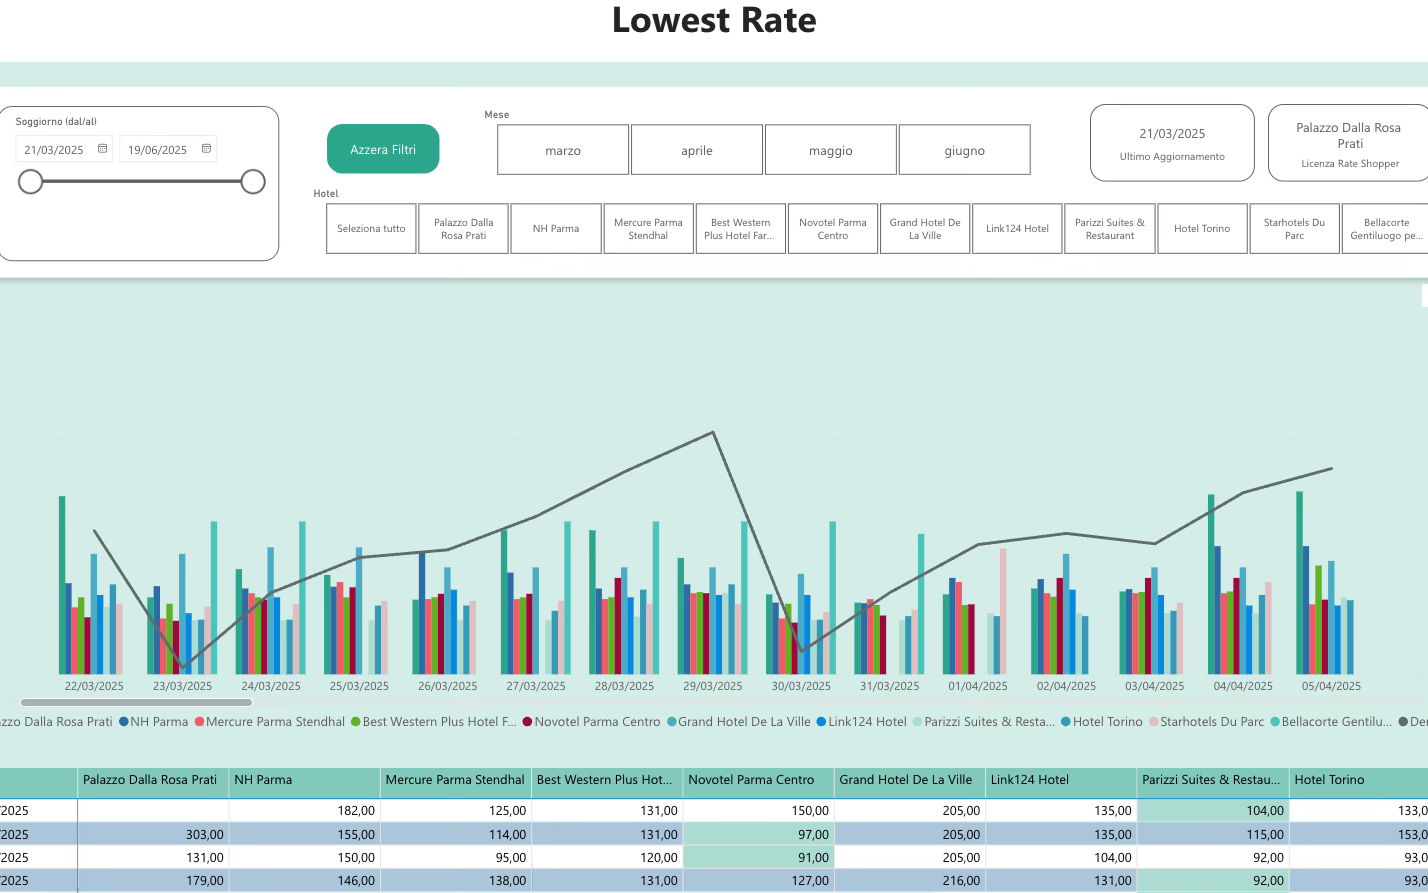Select Starhotels Du Parc in the chart legend
The image size is (1428, 893).
tap(1207, 722)
